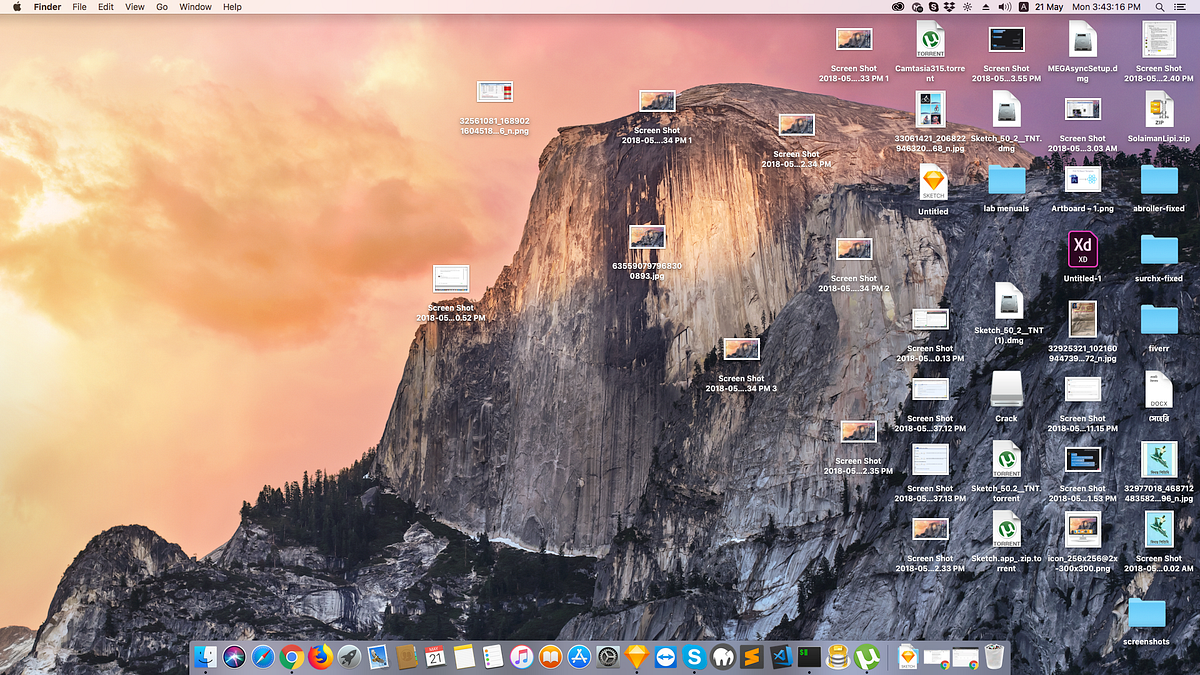Screen dimensions: 1200x675
Task: Select the 'fiverr' folder on desktop
Action: 1159,320
